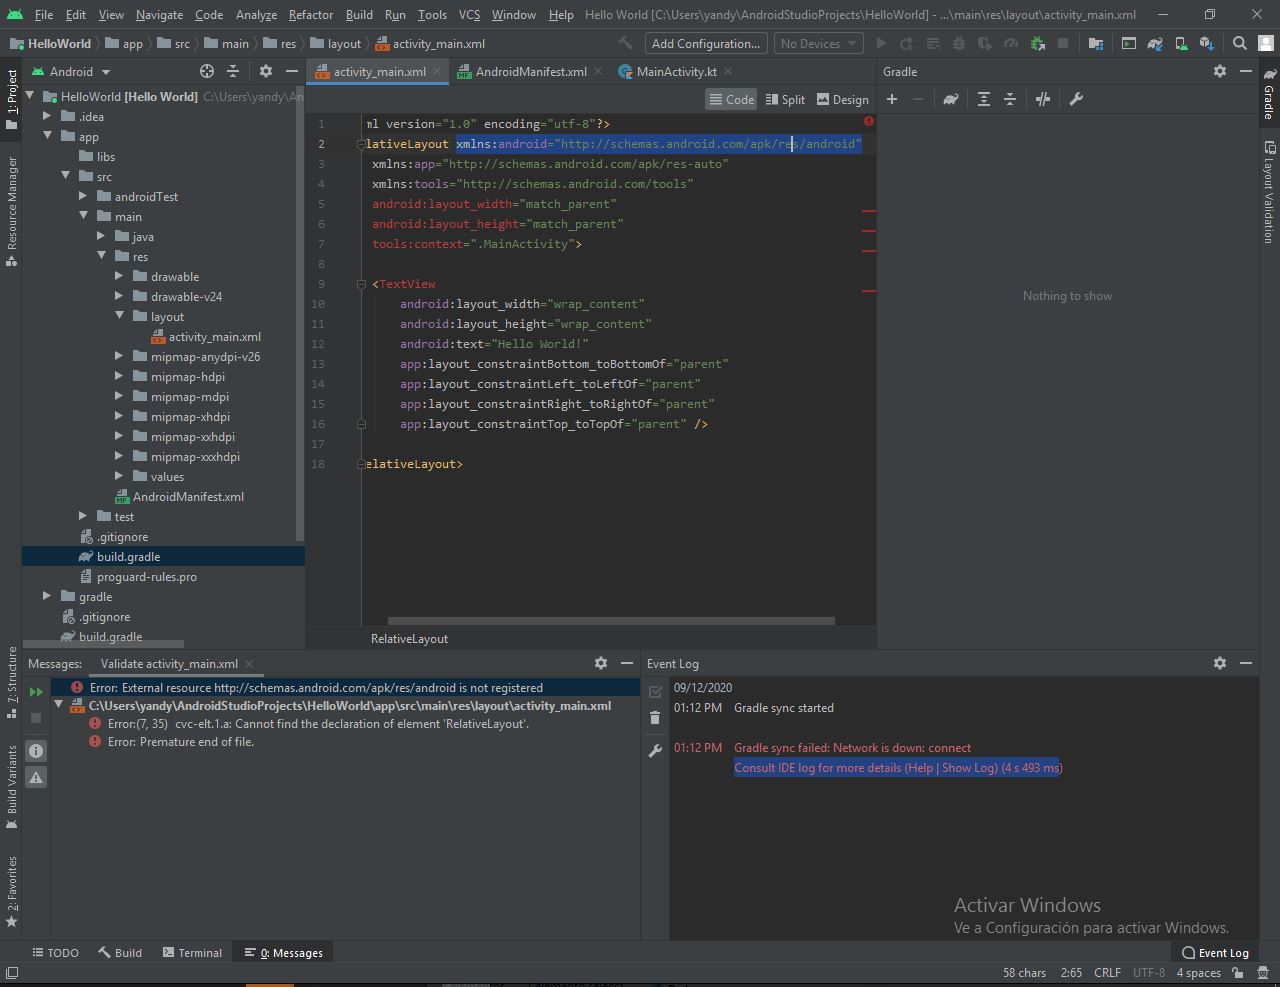Open the Build menu
This screenshot has width=1280, height=987.
pyautogui.click(x=359, y=14)
